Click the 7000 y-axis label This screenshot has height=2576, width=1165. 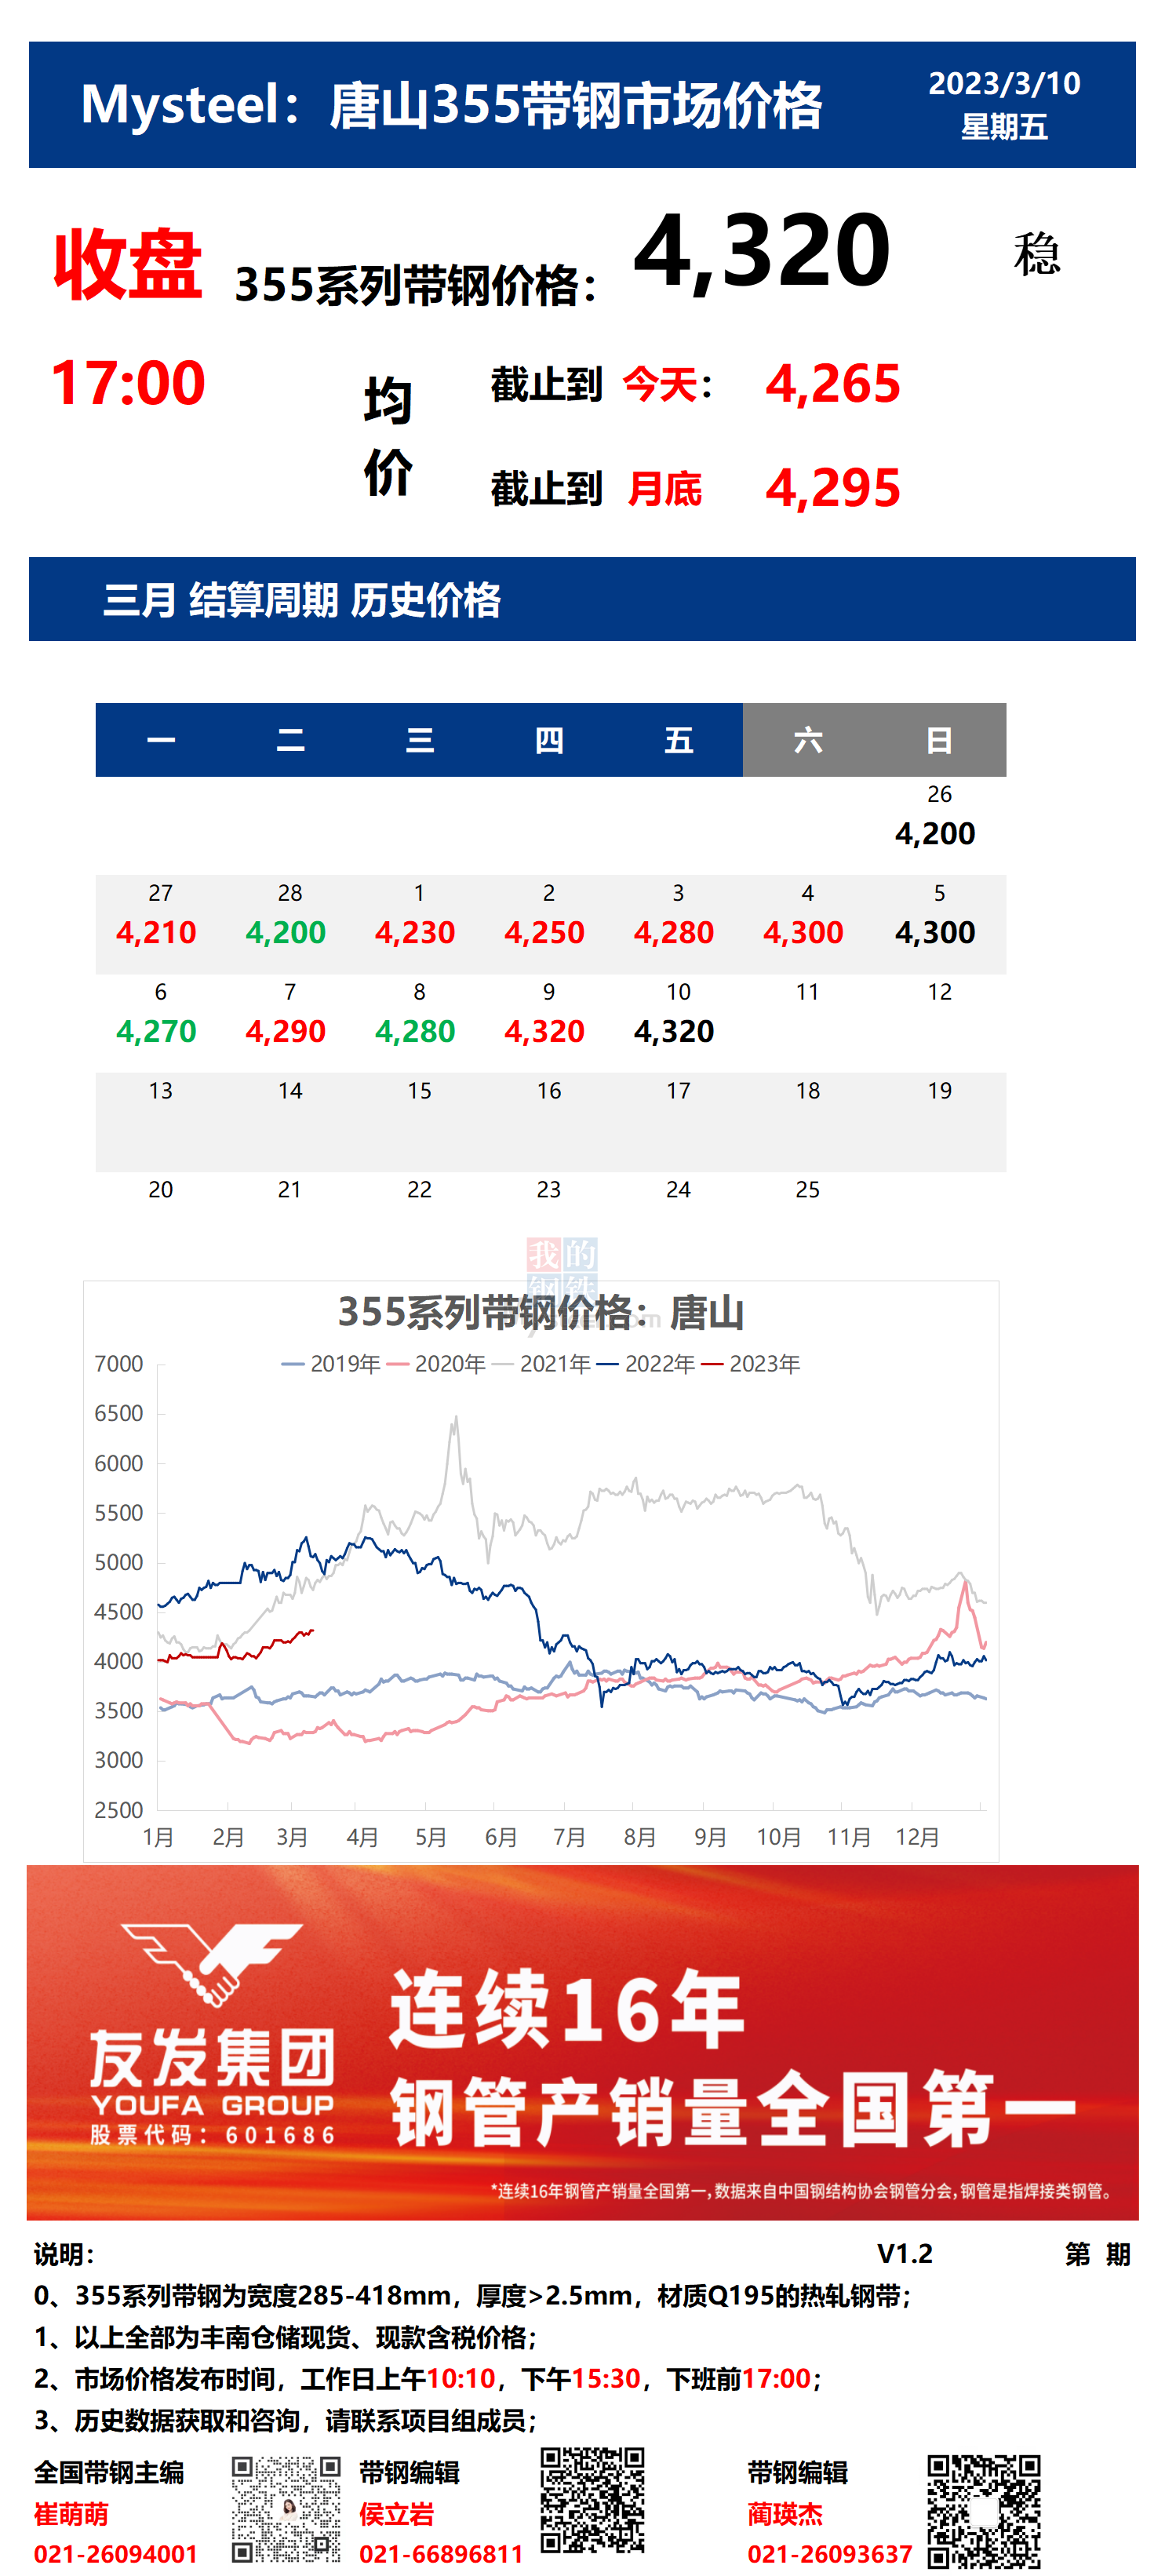tap(119, 1364)
